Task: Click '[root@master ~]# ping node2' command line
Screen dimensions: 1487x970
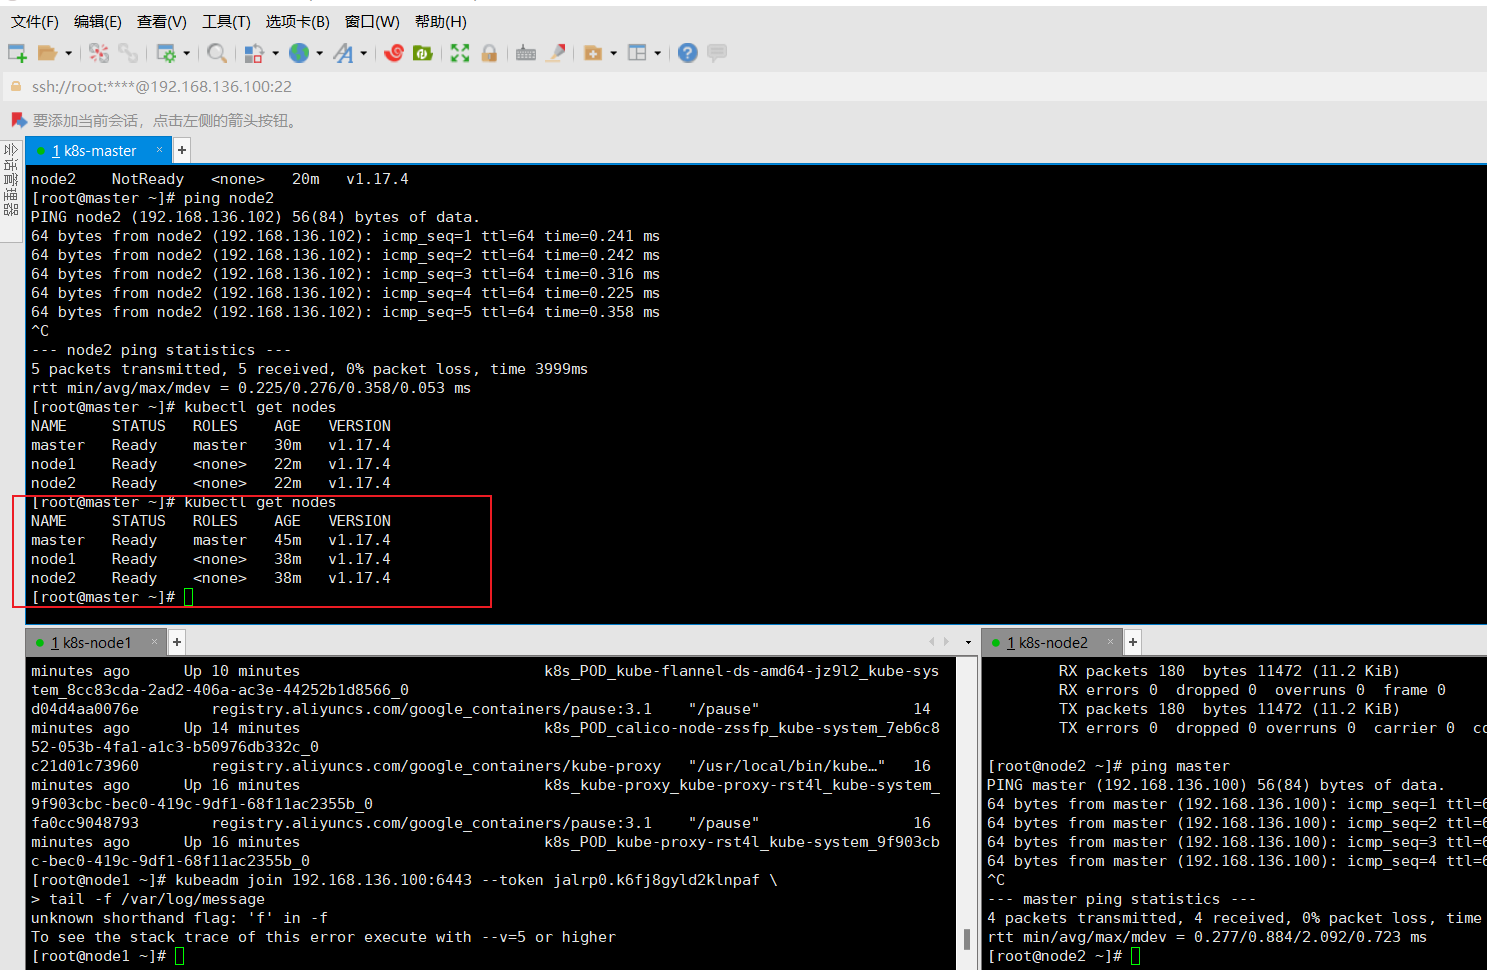Action: (x=152, y=198)
